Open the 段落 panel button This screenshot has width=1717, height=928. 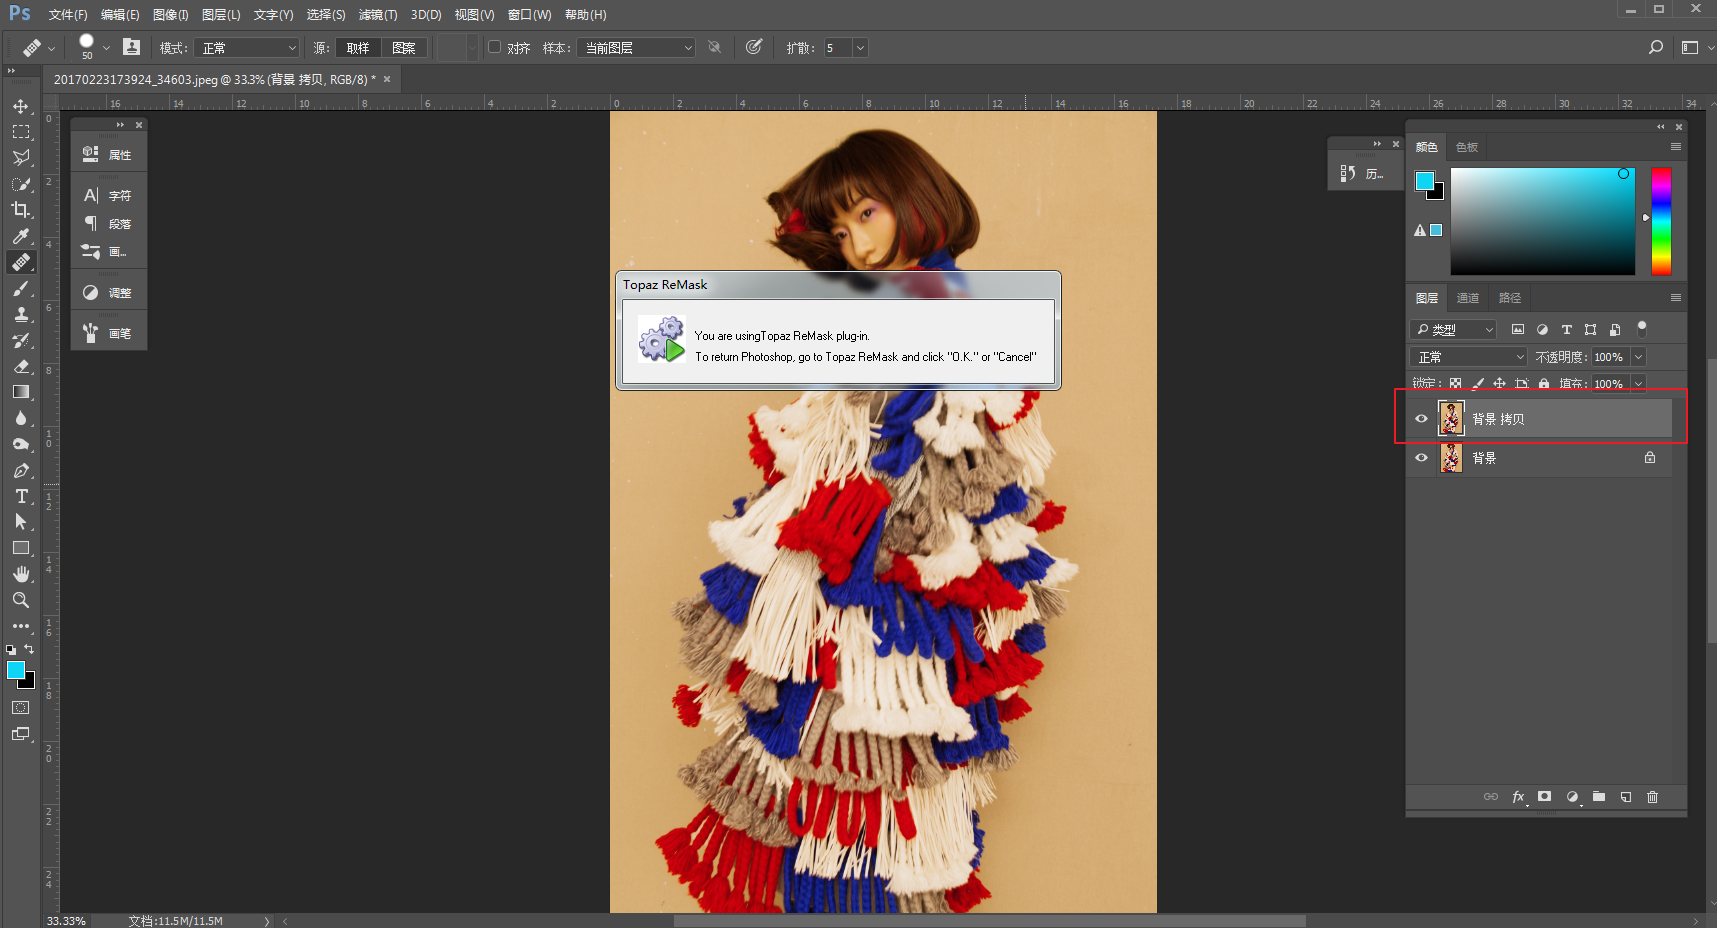click(109, 224)
